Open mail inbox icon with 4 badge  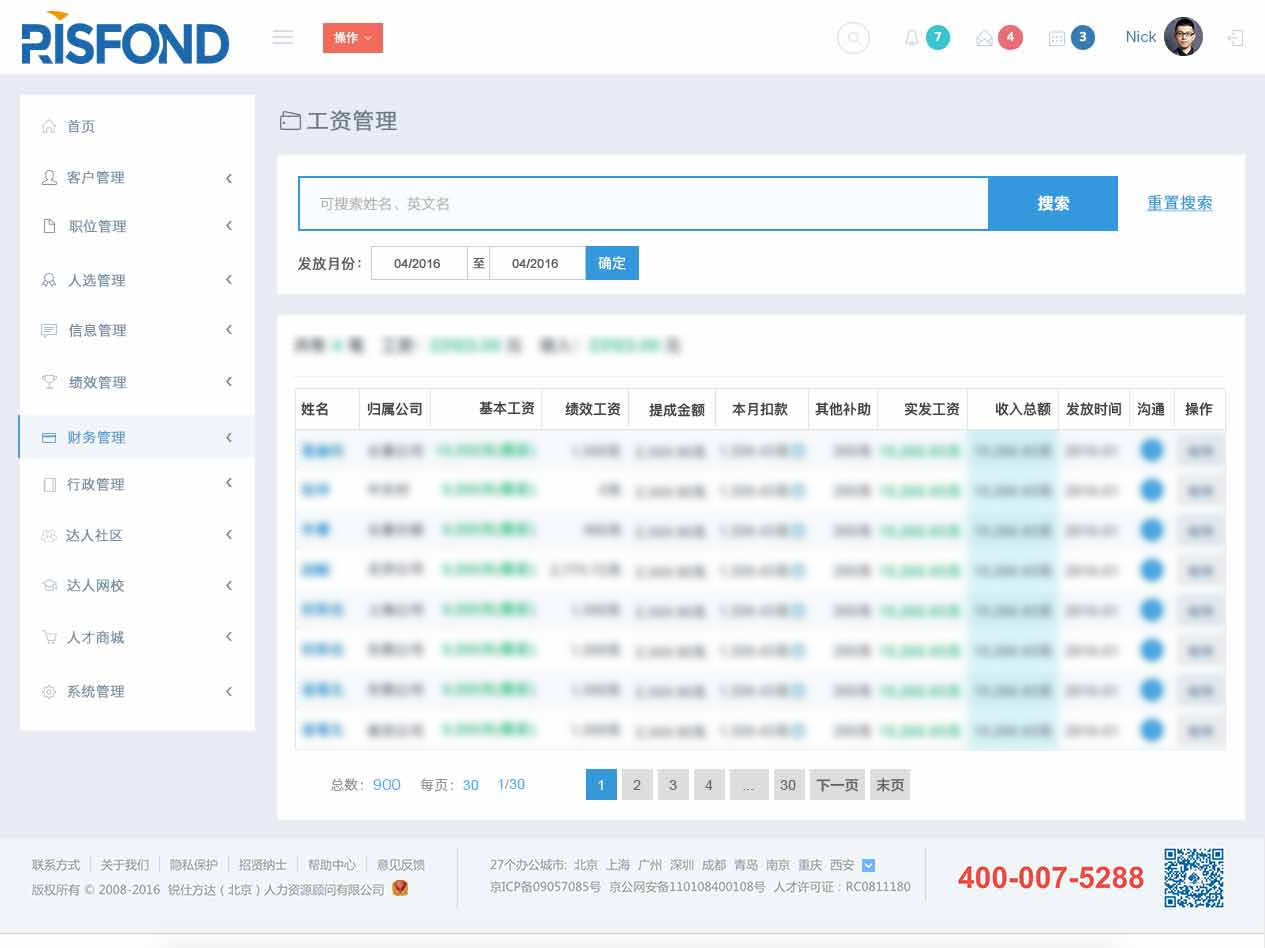984,38
